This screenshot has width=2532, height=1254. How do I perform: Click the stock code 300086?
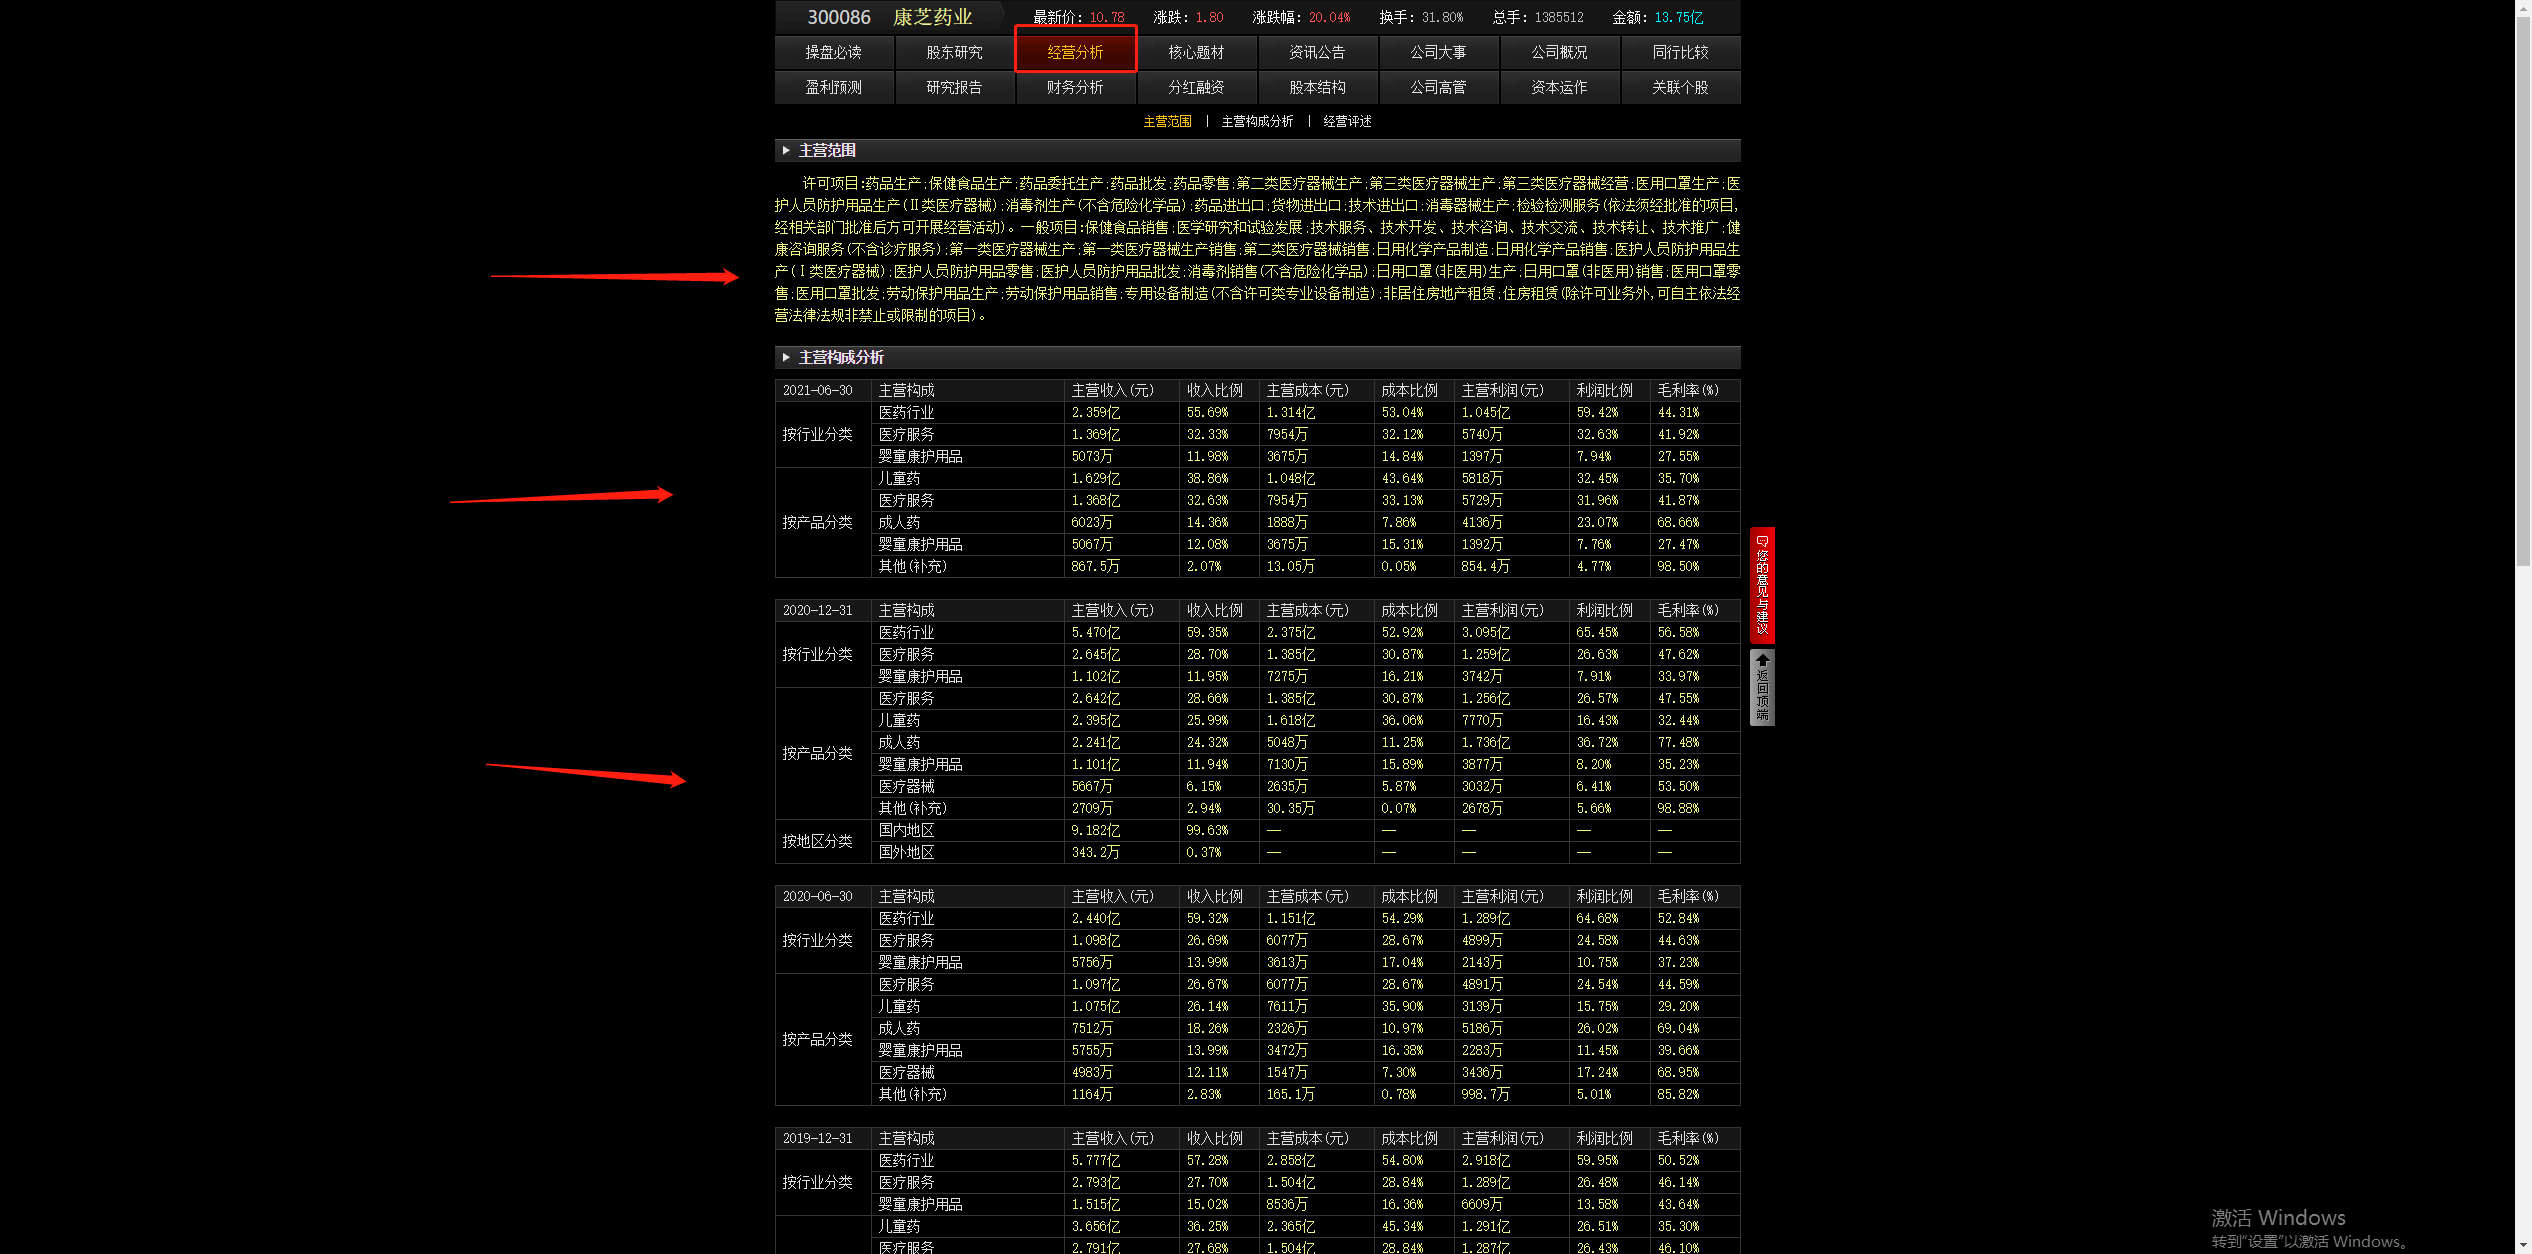click(x=839, y=17)
